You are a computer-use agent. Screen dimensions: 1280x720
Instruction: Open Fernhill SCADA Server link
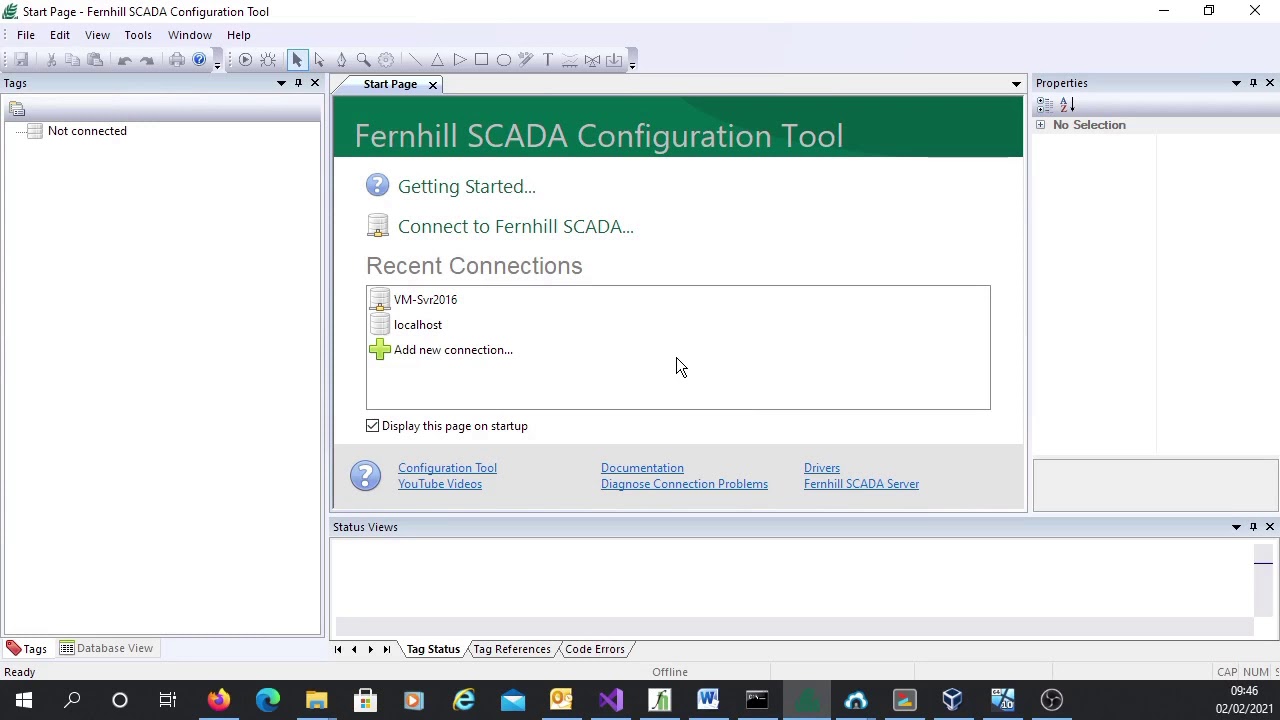coord(861,484)
